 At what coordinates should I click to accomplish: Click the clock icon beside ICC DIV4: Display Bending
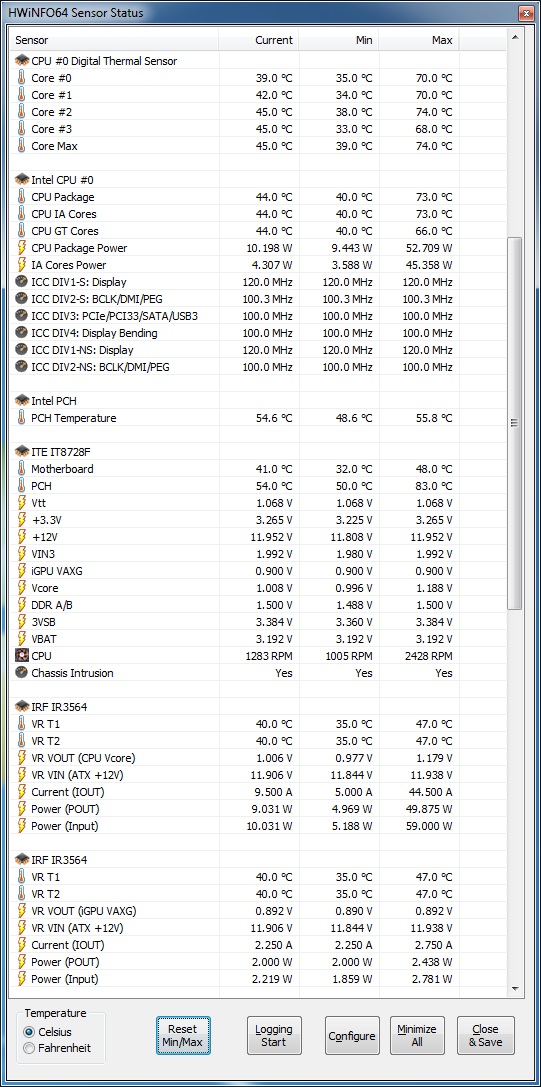click(22, 333)
